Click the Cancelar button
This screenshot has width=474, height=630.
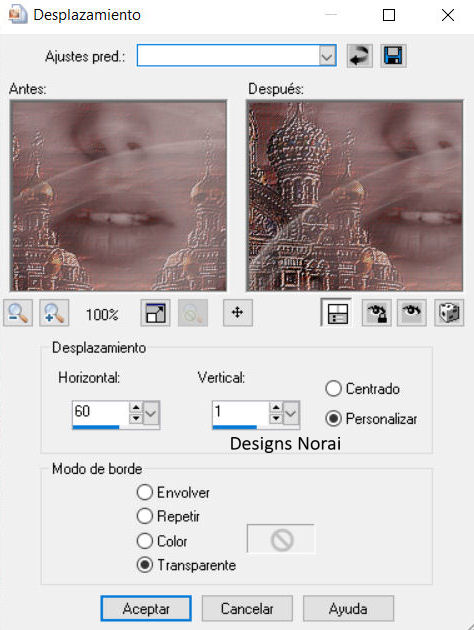[x=247, y=608]
